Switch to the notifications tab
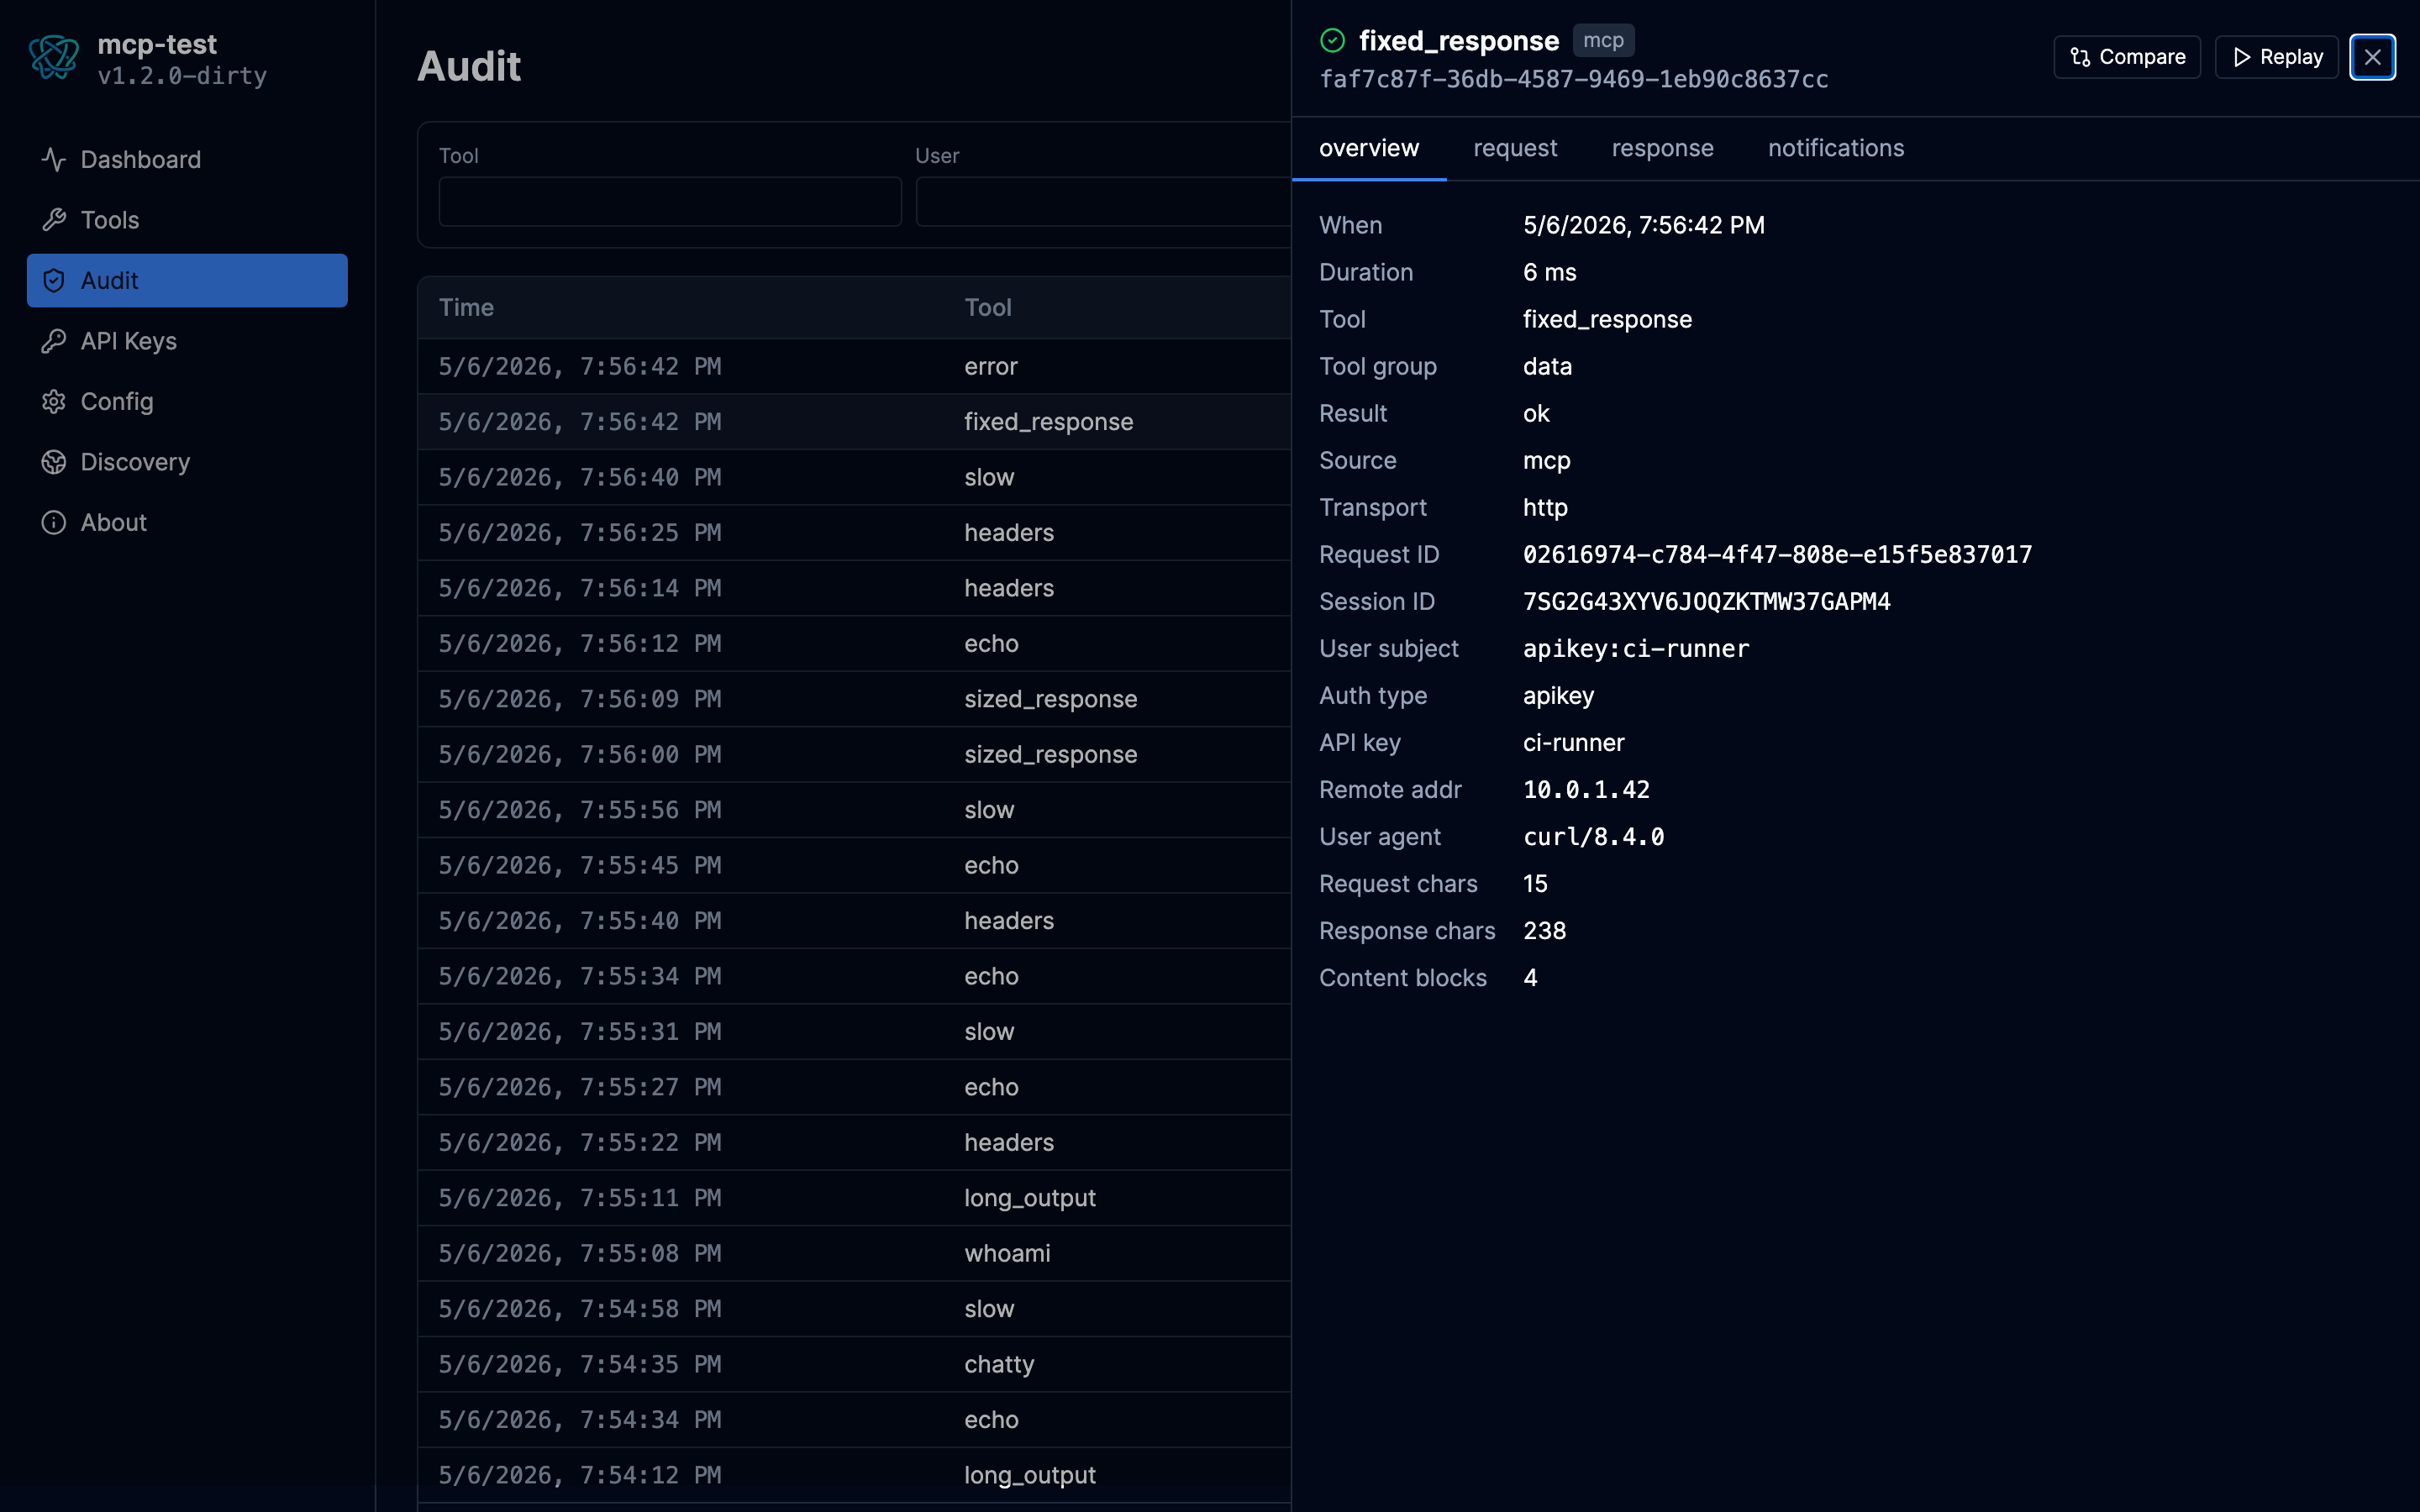 coord(1836,148)
